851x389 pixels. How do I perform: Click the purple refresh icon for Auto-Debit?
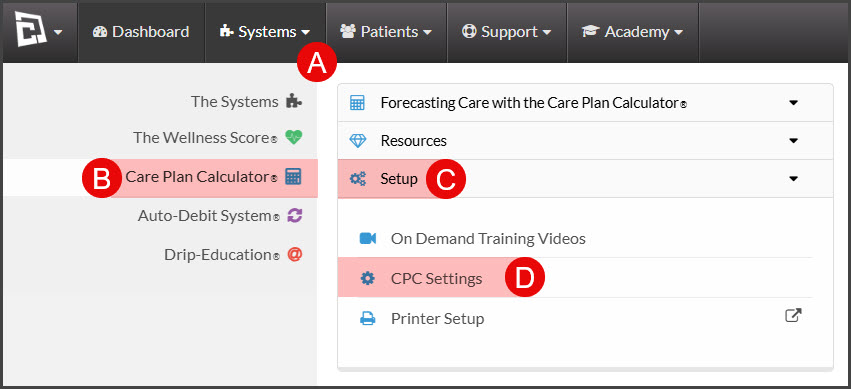tap(294, 215)
